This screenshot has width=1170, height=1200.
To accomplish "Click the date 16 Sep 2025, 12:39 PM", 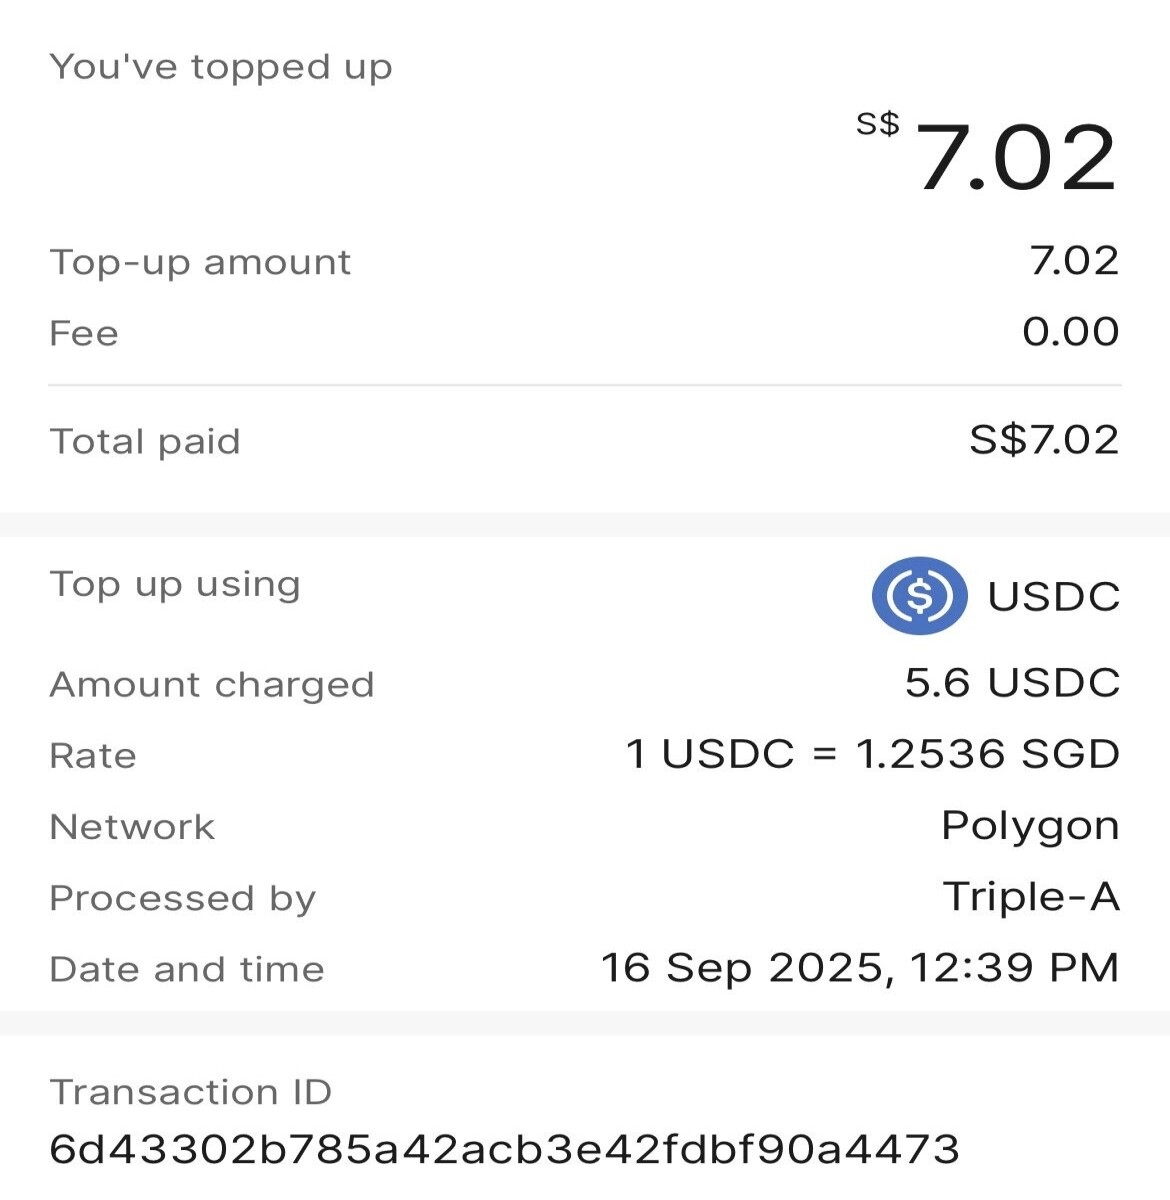I will [860, 968].
